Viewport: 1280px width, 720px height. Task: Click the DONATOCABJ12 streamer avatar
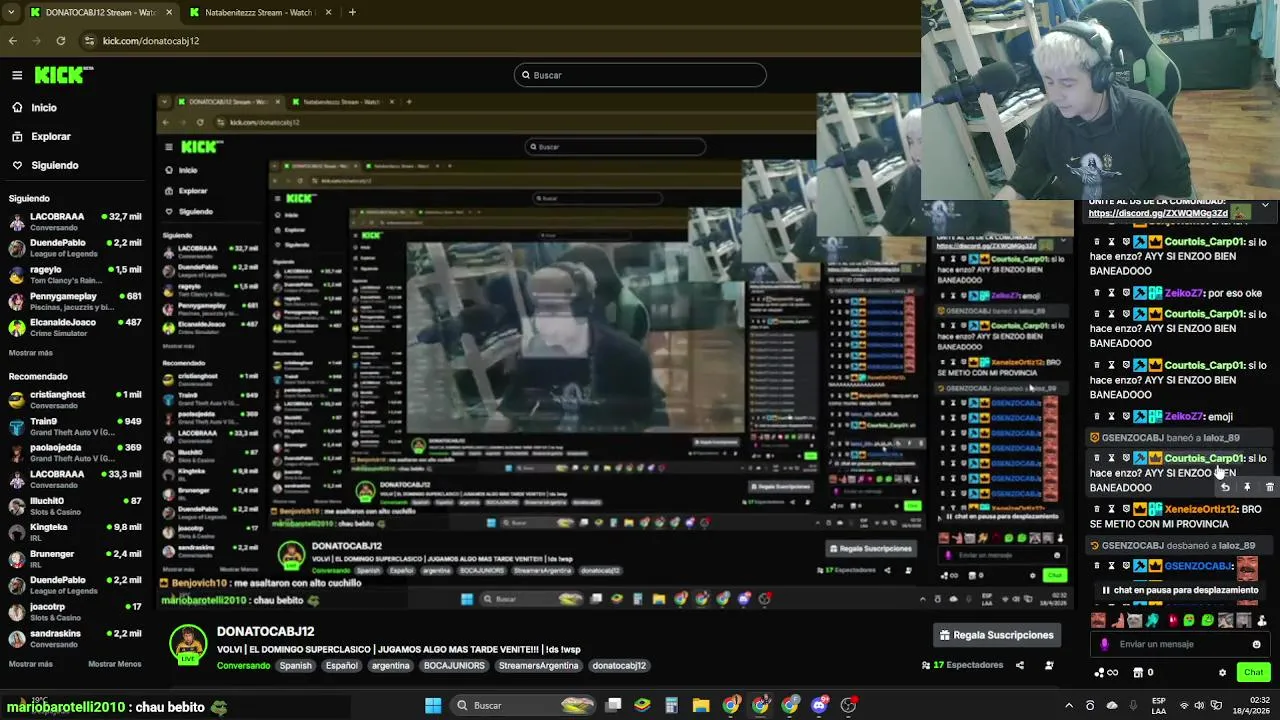pos(187,644)
